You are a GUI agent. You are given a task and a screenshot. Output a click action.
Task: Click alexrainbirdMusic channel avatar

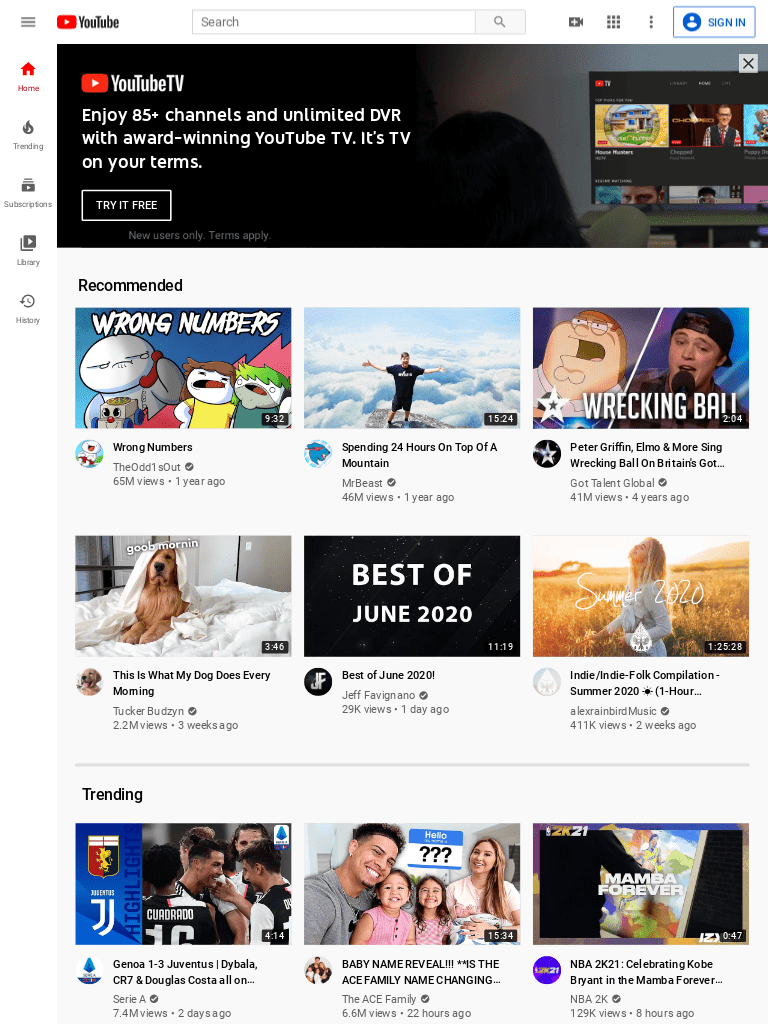pyautogui.click(x=547, y=681)
